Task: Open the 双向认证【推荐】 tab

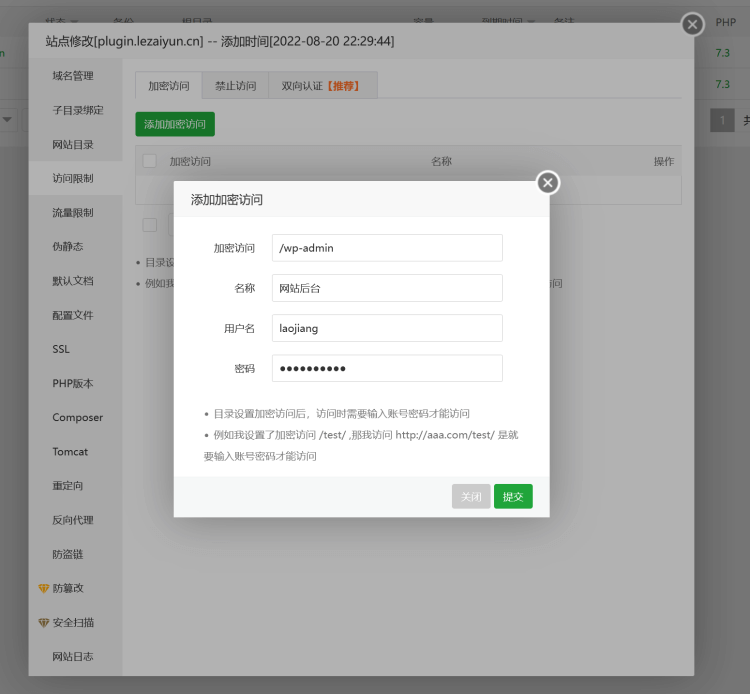Action: tap(323, 86)
